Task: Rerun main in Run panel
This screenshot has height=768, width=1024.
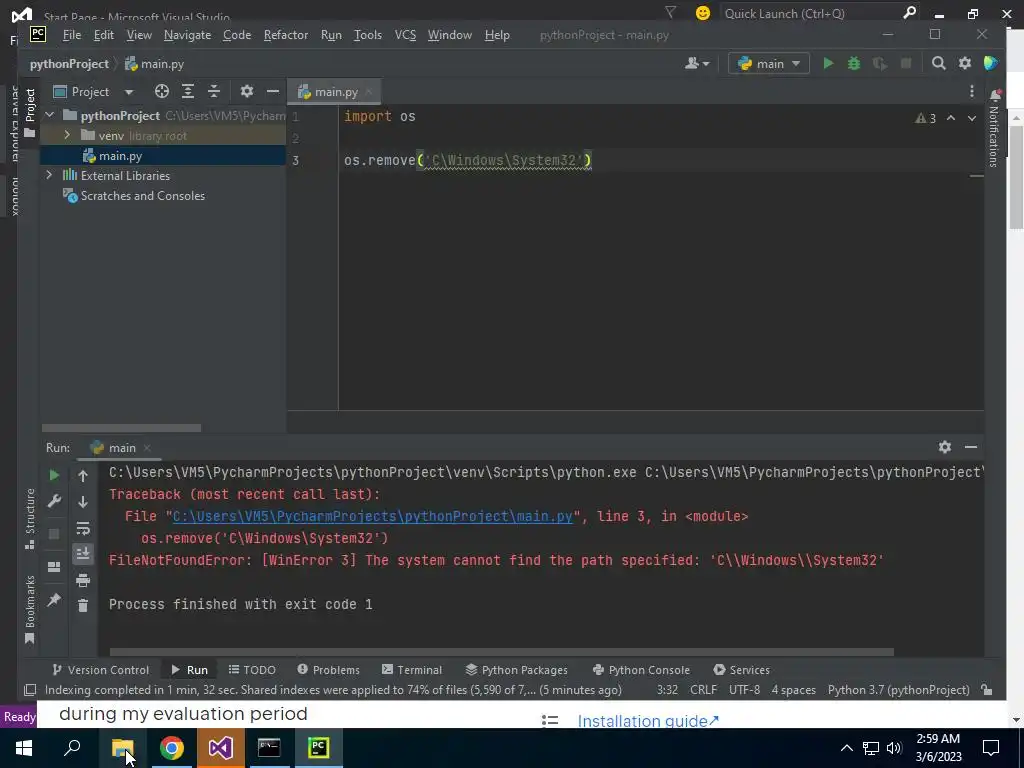Action: coord(54,475)
